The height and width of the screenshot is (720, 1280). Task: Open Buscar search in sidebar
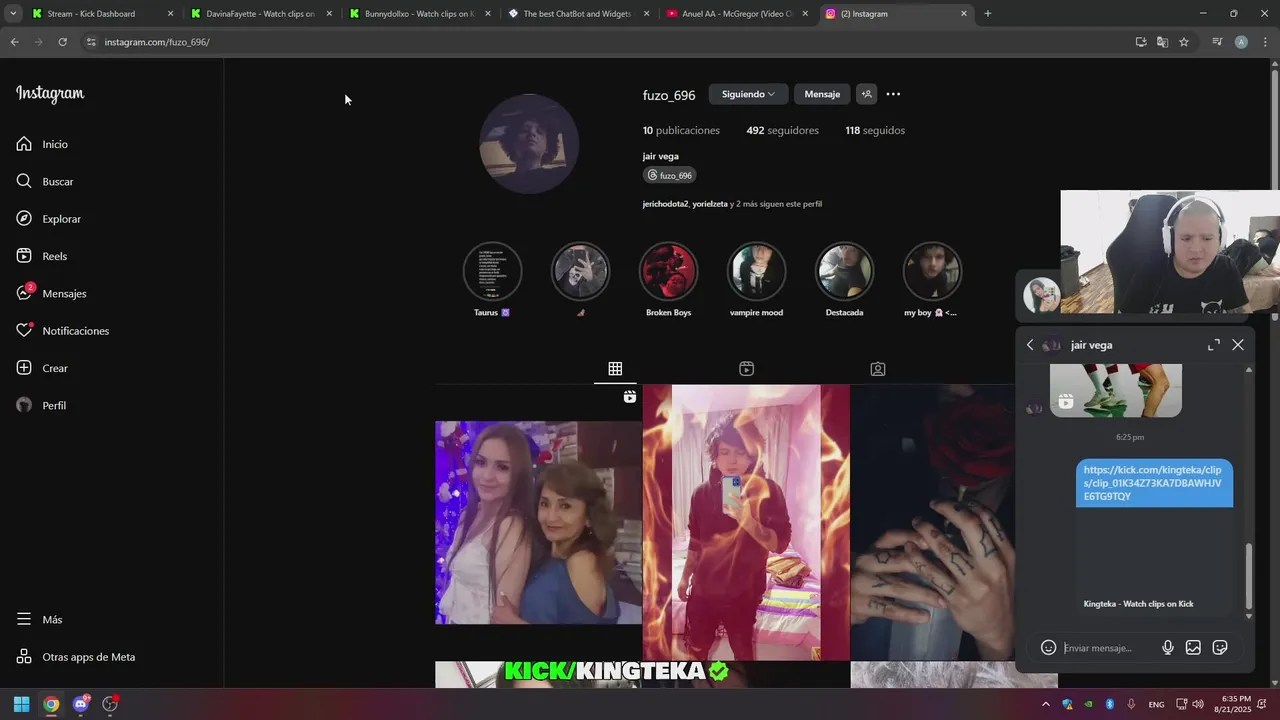[45, 181]
